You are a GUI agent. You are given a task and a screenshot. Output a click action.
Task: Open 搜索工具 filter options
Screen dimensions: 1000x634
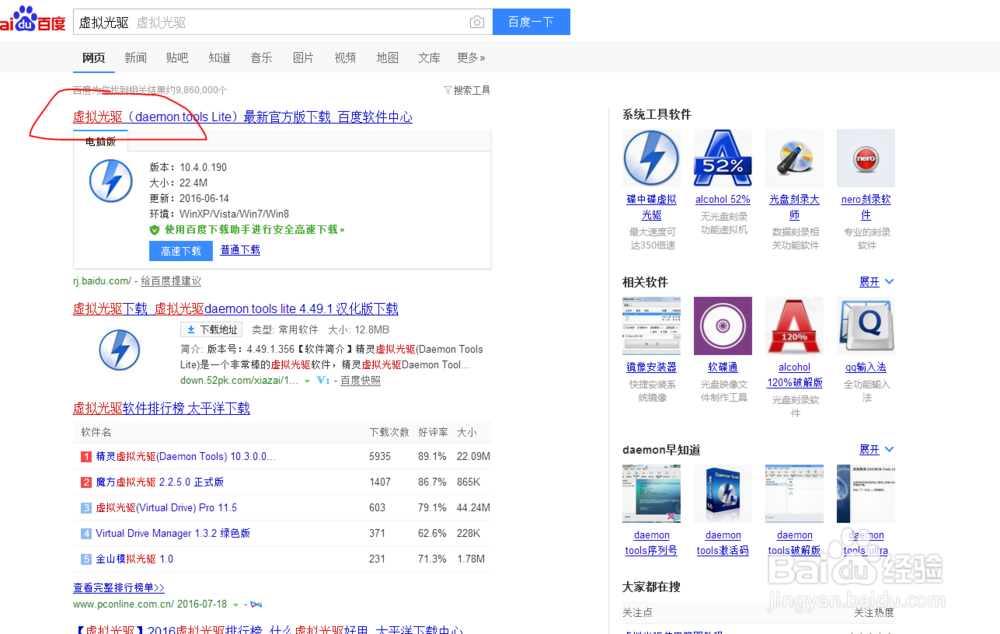[467, 91]
